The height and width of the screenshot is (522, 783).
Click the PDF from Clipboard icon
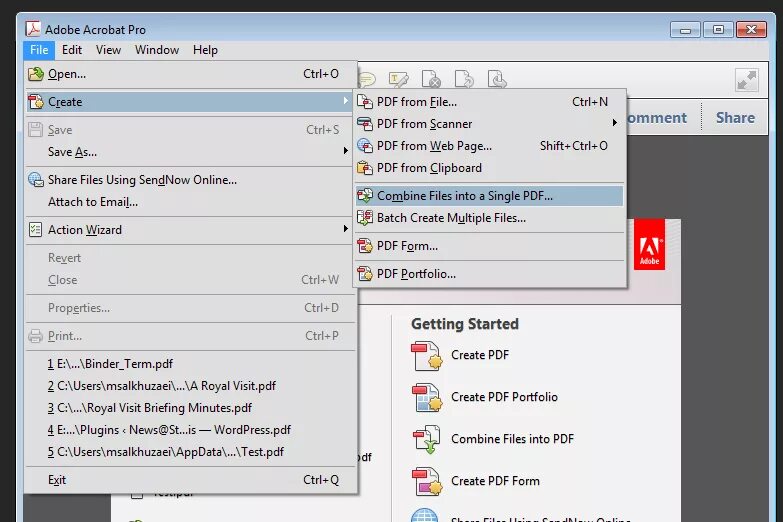[x=365, y=168]
